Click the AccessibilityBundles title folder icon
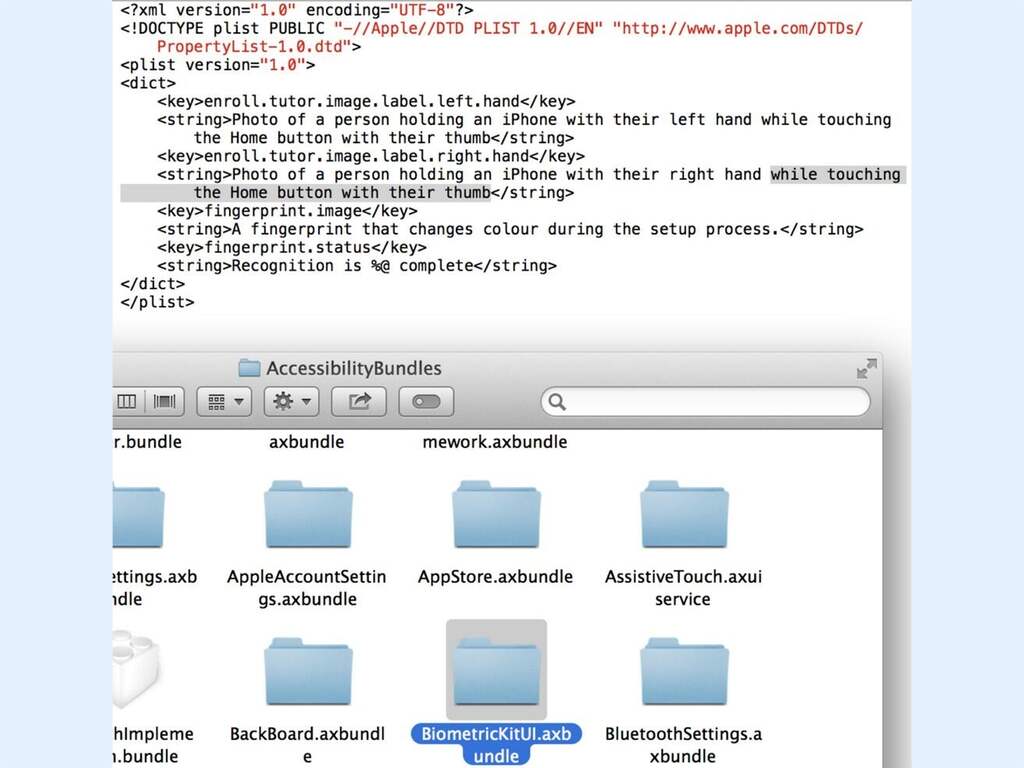 (249, 368)
